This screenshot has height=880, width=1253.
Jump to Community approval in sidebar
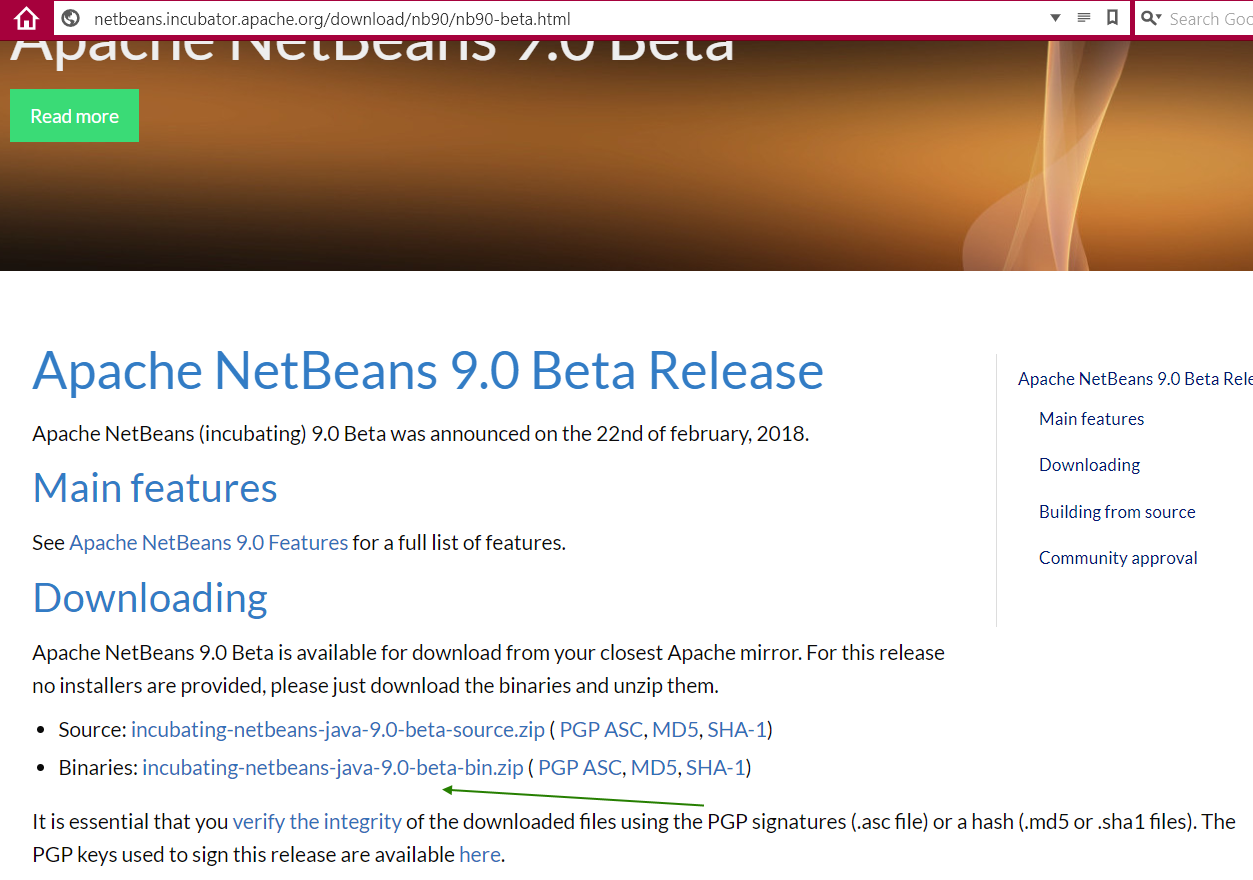coord(1118,558)
